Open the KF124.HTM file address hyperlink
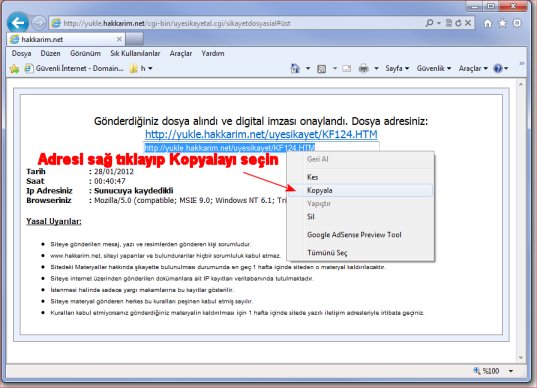Screen dimensions: 537x388 coord(261,134)
